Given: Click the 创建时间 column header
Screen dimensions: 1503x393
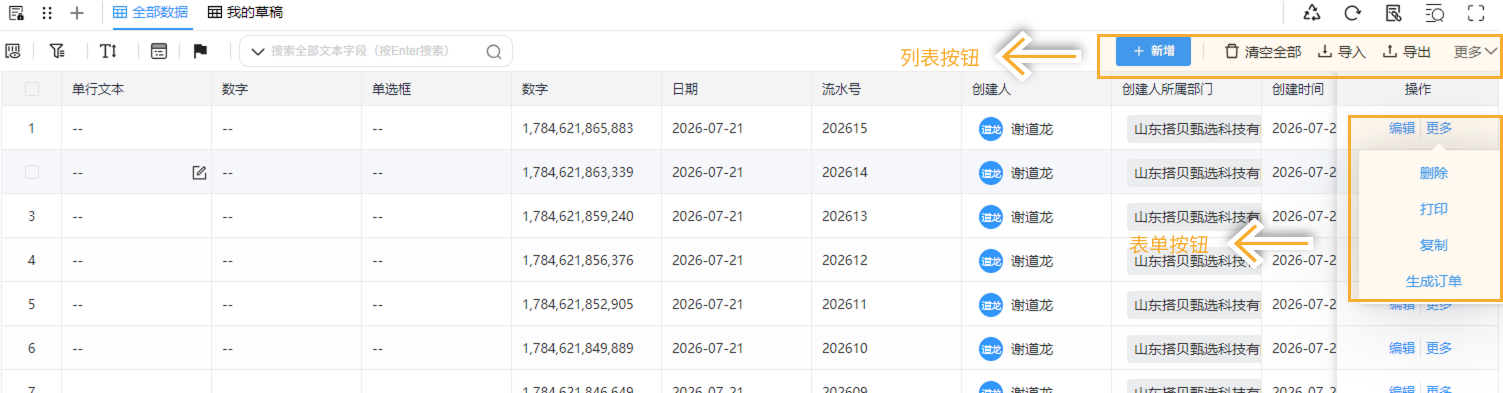Looking at the screenshot, I should [1299, 89].
